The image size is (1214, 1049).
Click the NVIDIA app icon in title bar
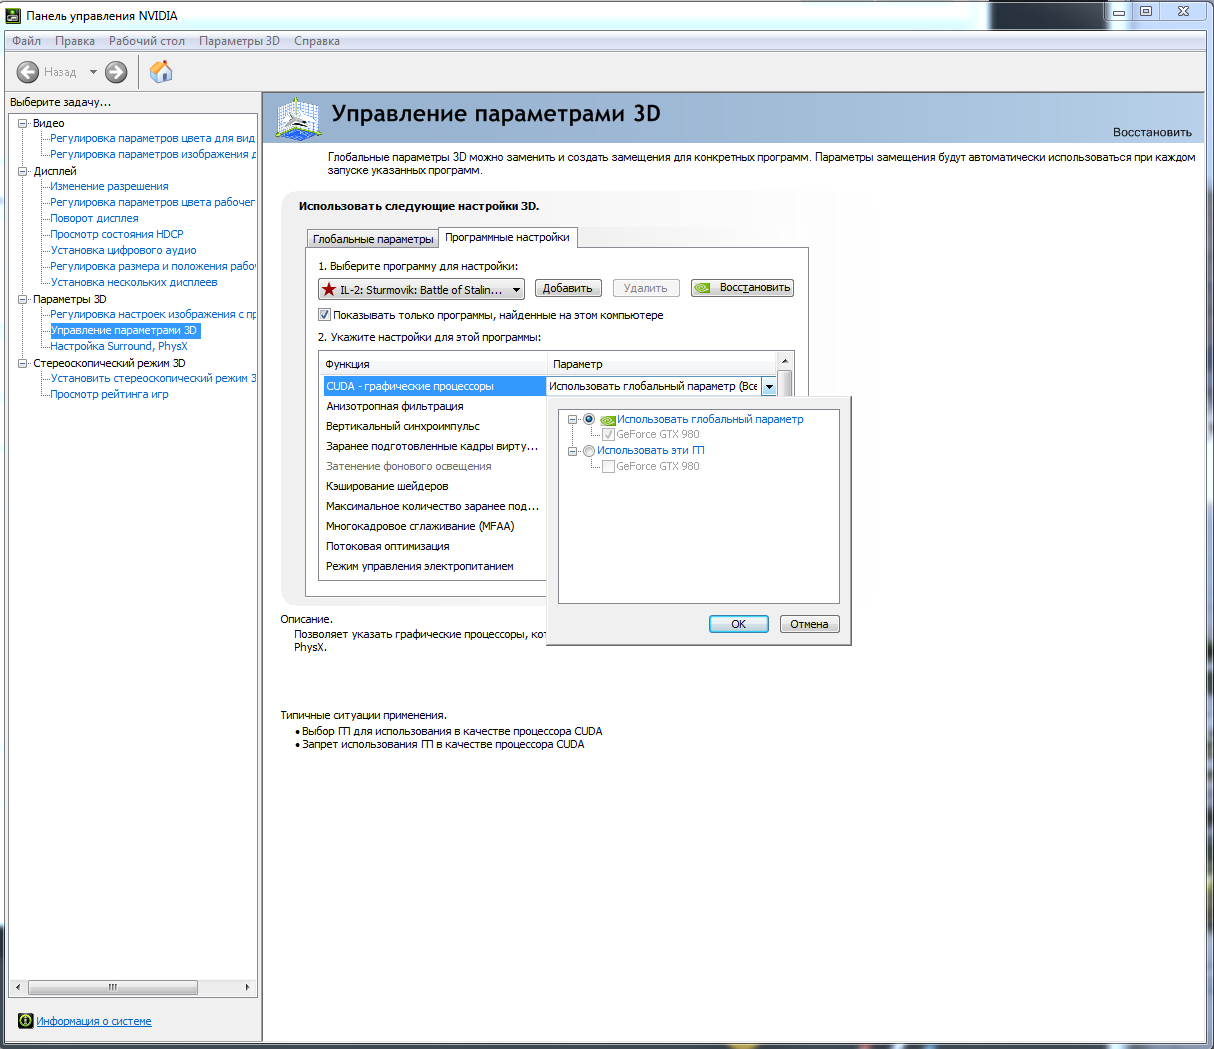coord(13,15)
